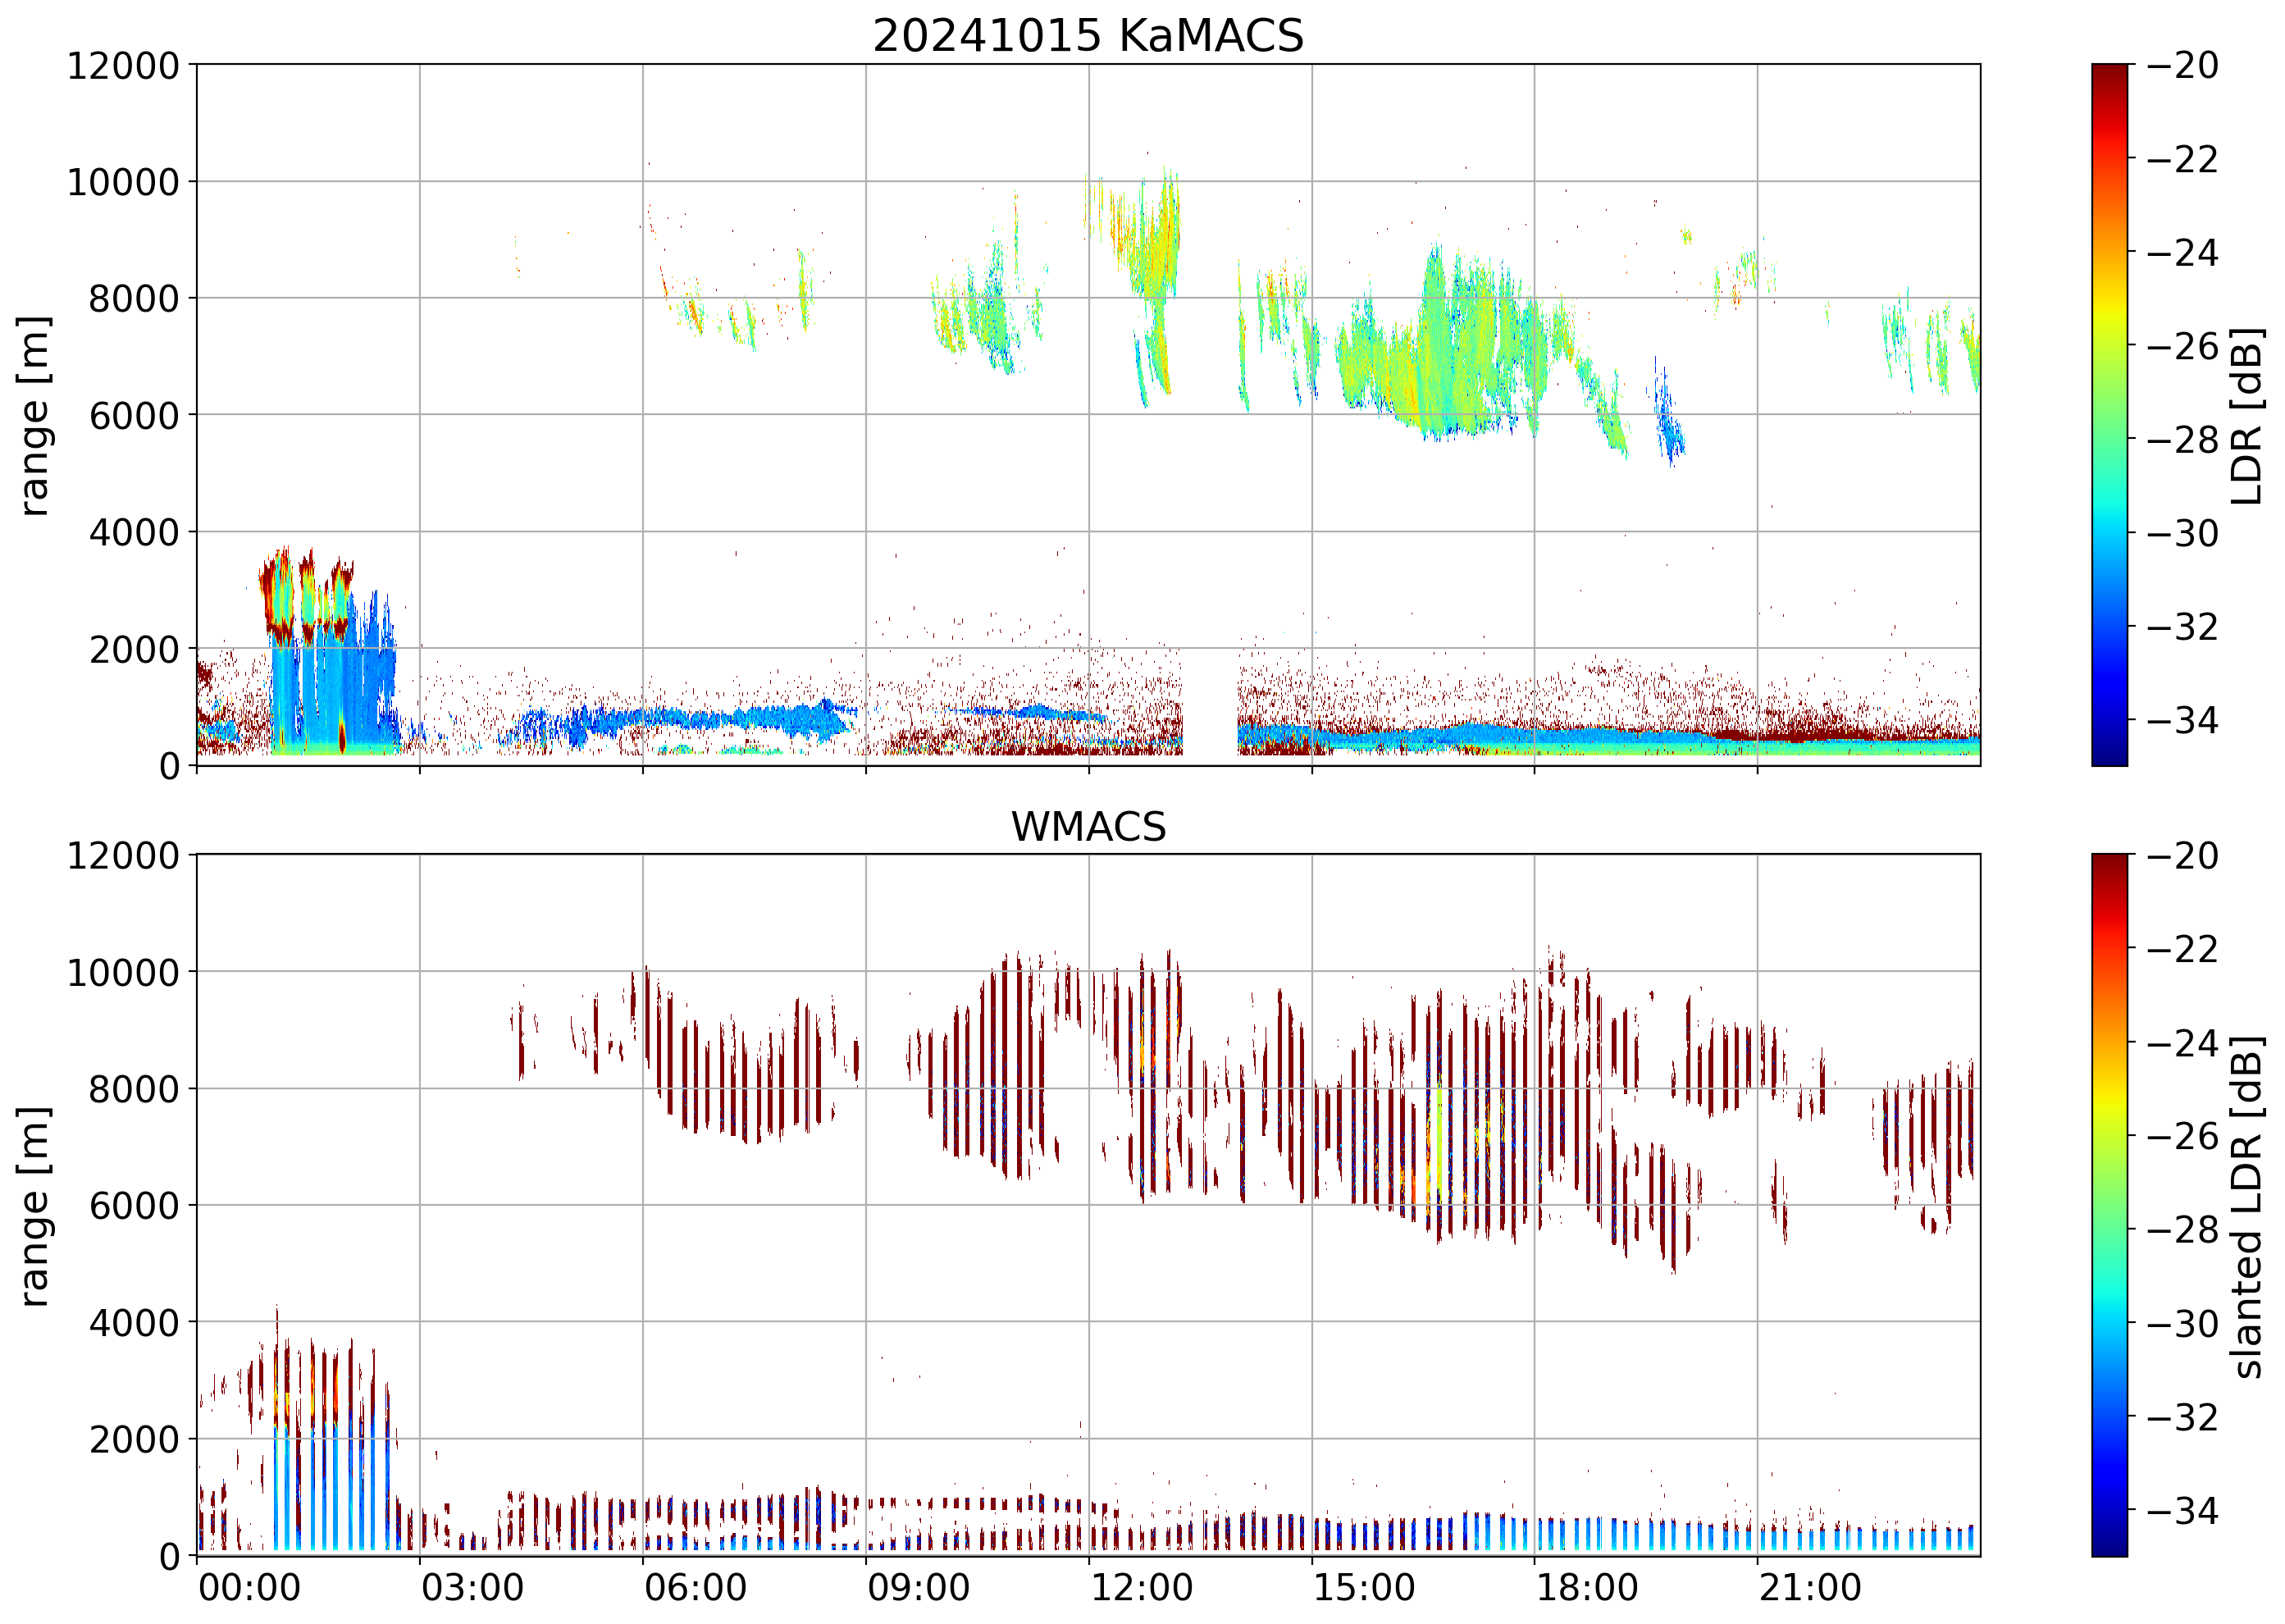The height and width of the screenshot is (1624, 2285).
Task: Click the 'WMACS' subplot title
Action: pos(1088,827)
